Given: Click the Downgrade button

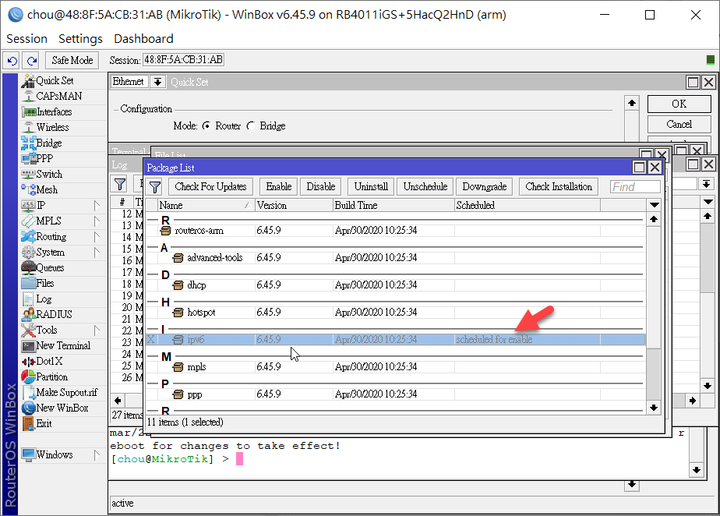Looking at the screenshot, I should point(484,187).
